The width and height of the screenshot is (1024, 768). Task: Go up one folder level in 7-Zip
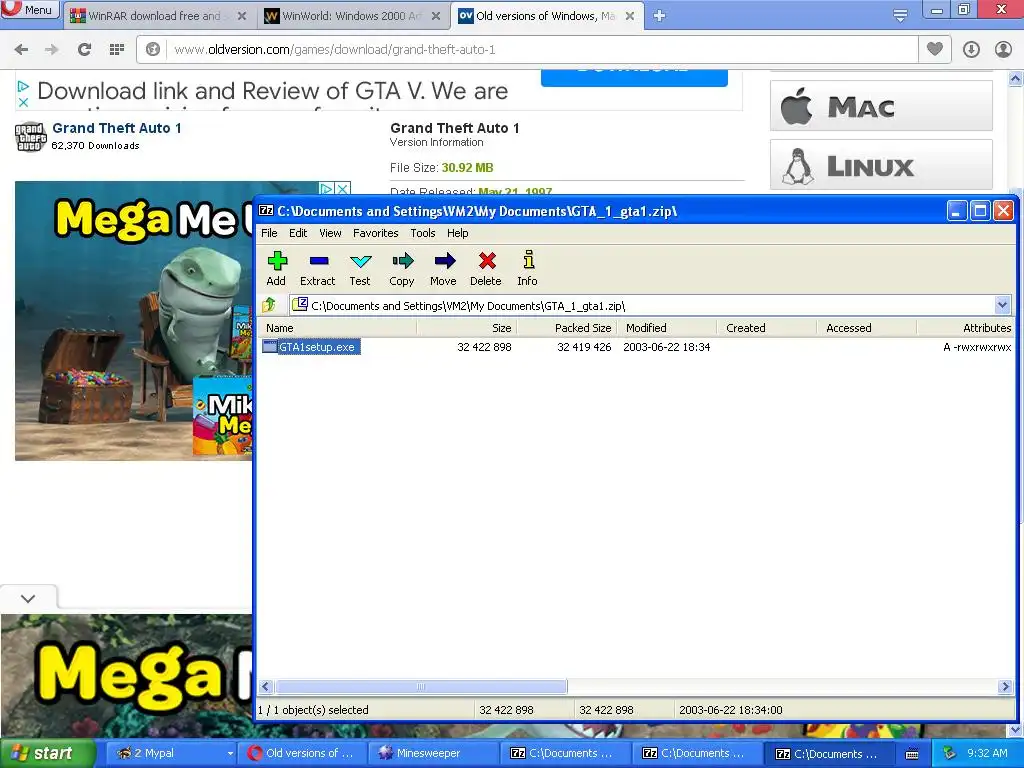(269, 305)
